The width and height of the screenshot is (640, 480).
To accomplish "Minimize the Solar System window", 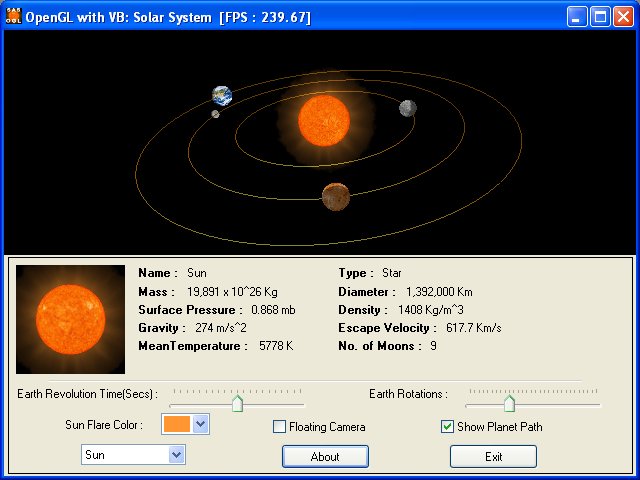I will pos(578,17).
